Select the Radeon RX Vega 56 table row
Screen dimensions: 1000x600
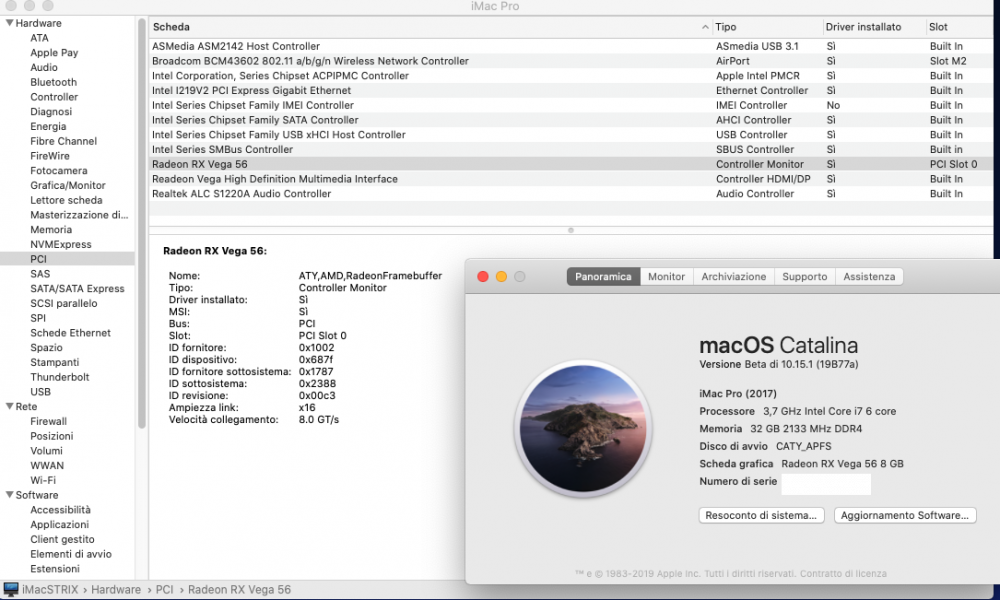point(570,164)
